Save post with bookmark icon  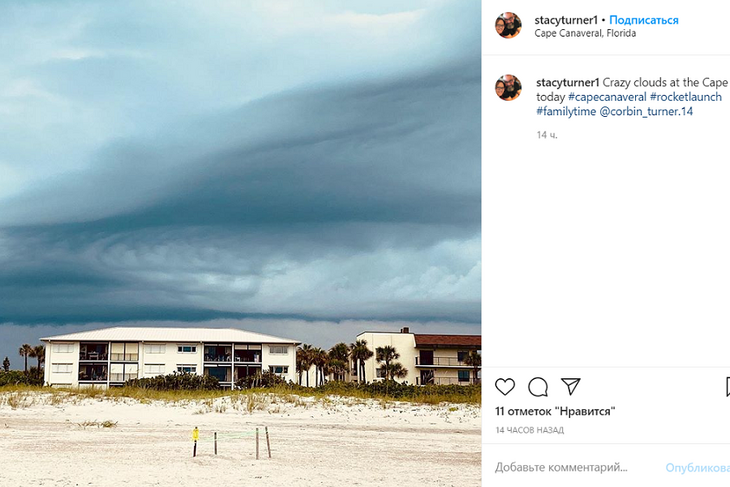[x=728, y=387]
